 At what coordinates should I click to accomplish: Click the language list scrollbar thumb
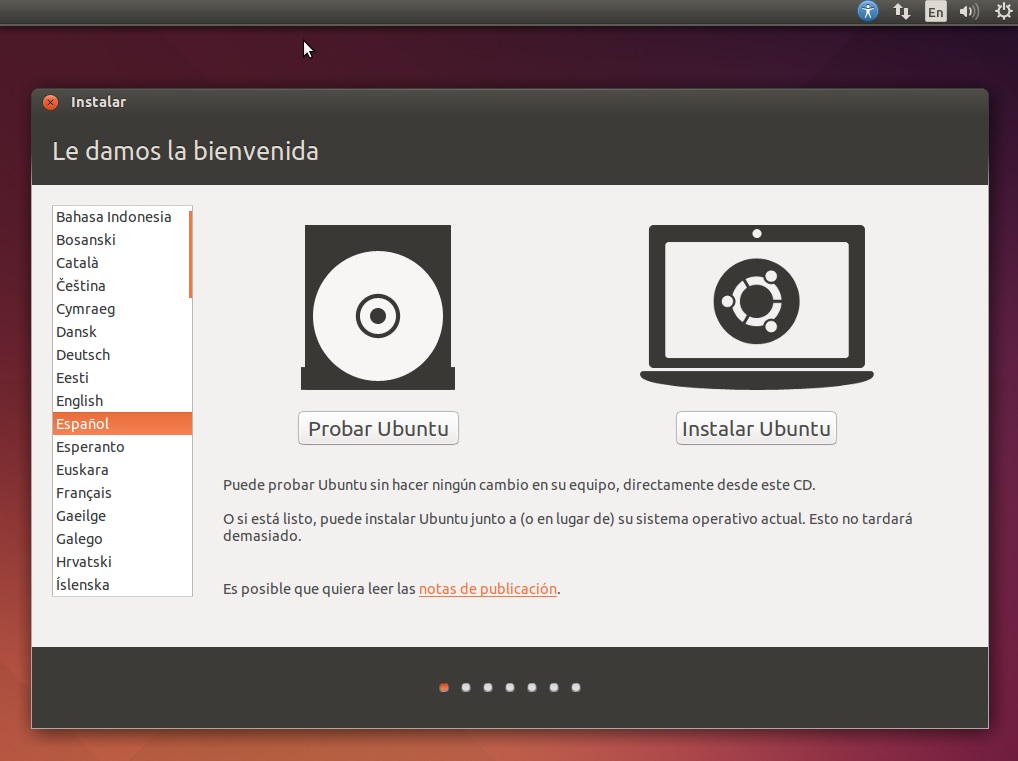(190, 254)
